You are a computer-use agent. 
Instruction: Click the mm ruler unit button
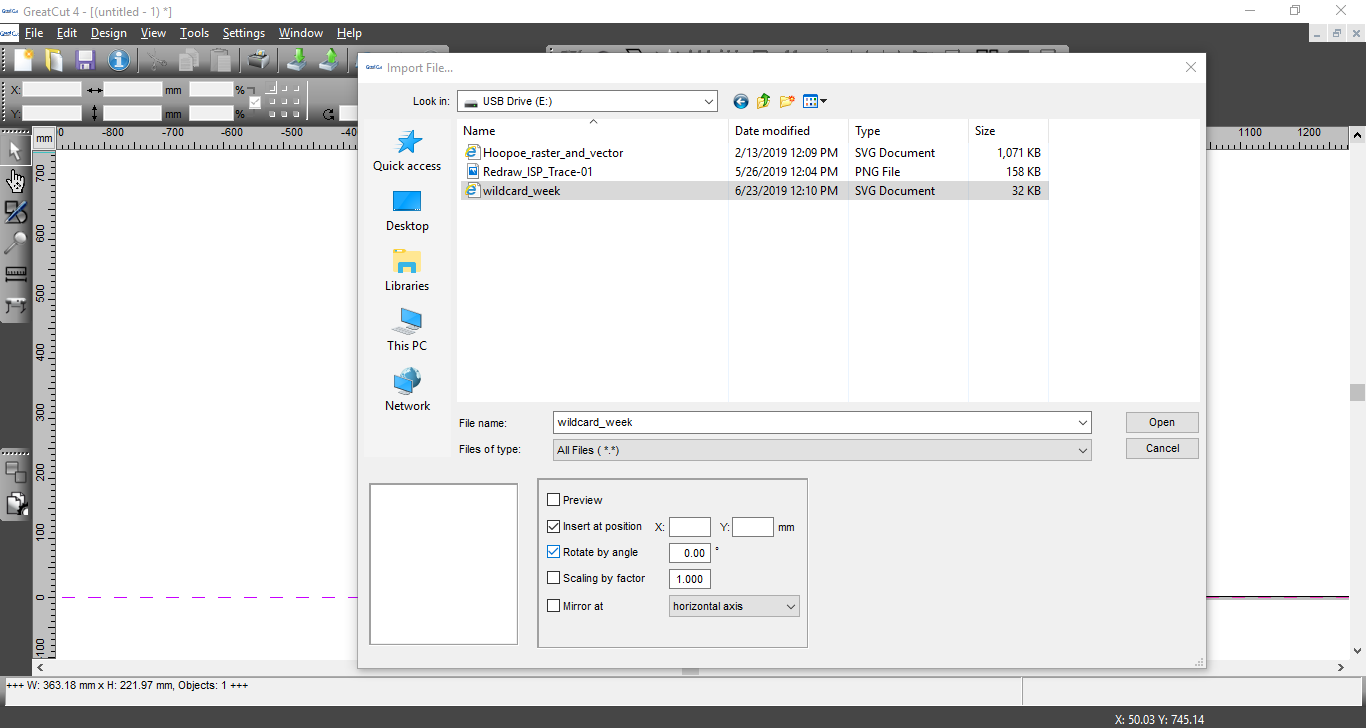pos(44,139)
